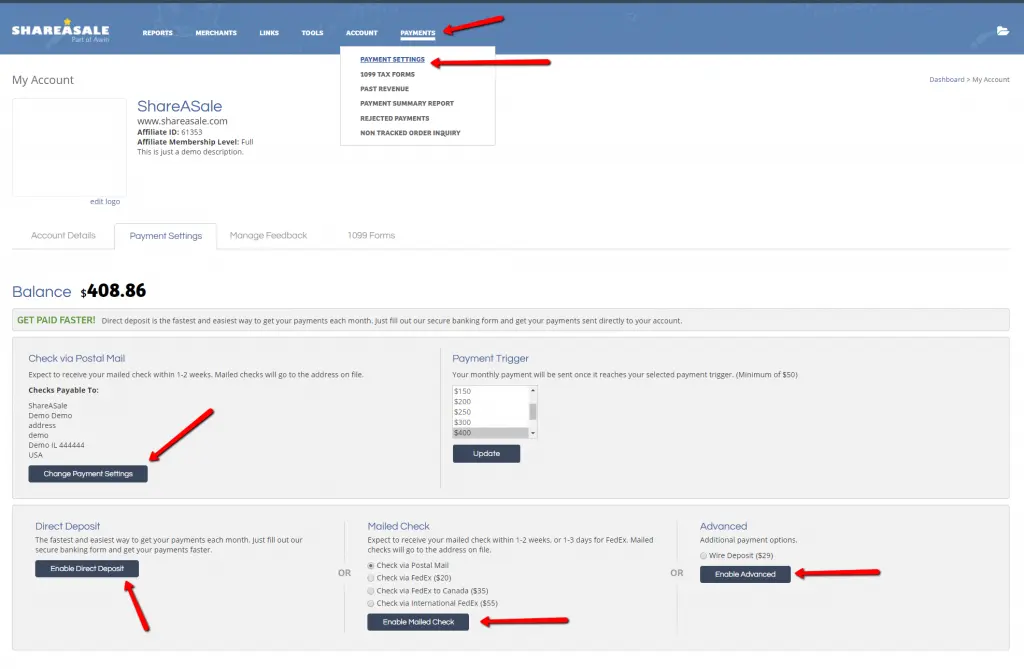This screenshot has height=669, width=1024.
Task: Select $250 in payment trigger list
Action: click(x=490, y=412)
